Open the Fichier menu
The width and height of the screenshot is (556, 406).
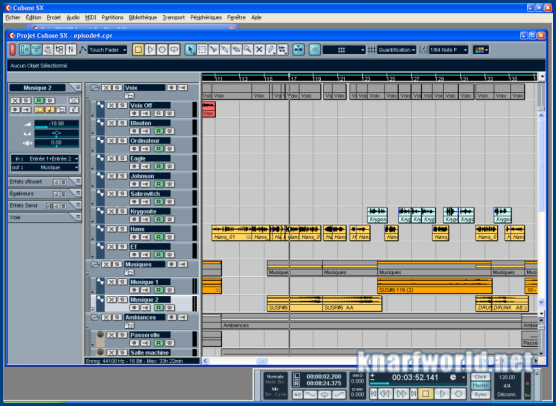click(x=13, y=17)
